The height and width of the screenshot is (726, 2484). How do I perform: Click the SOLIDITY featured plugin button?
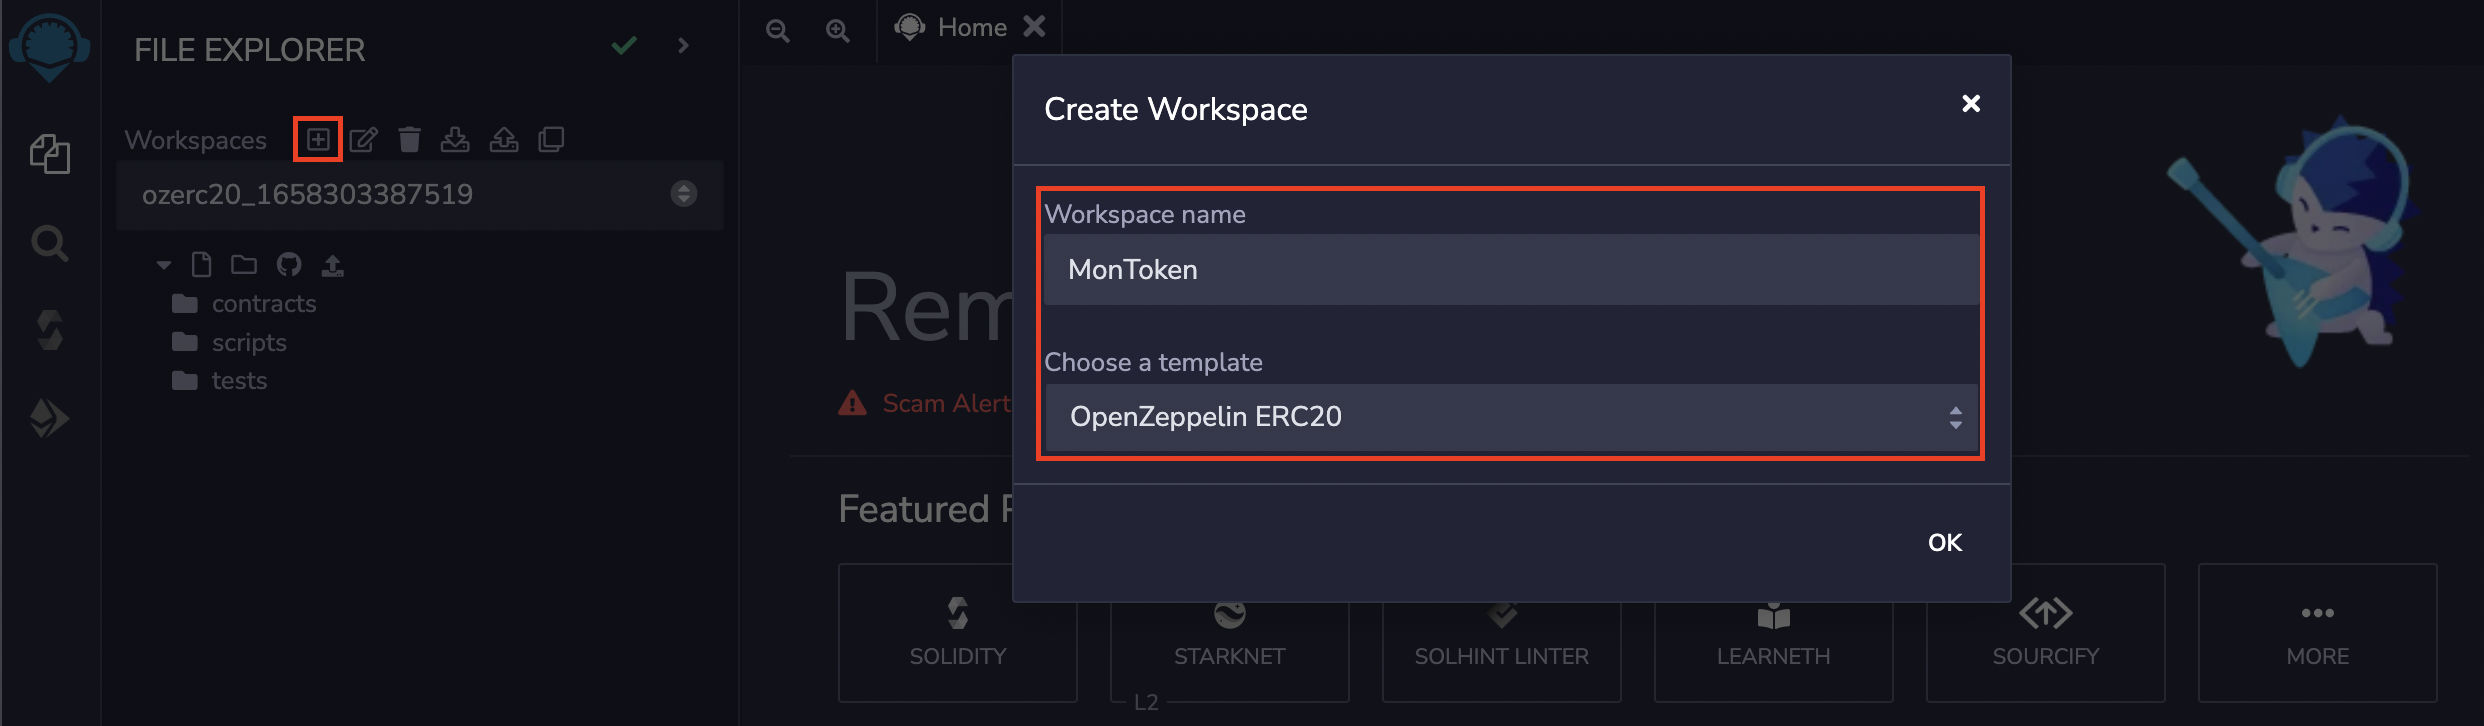(x=958, y=633)
